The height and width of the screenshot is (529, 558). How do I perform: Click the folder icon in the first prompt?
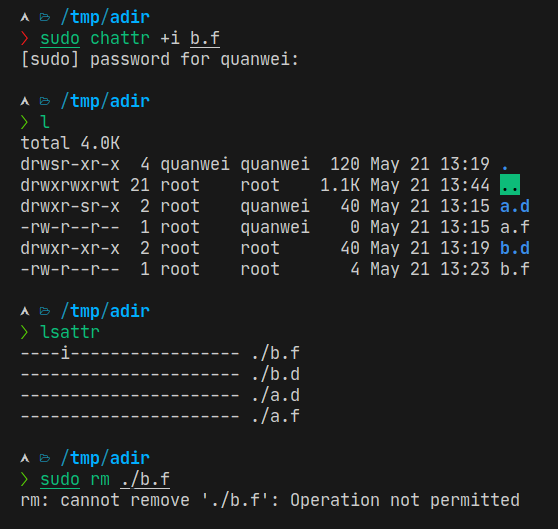(45, 17)
